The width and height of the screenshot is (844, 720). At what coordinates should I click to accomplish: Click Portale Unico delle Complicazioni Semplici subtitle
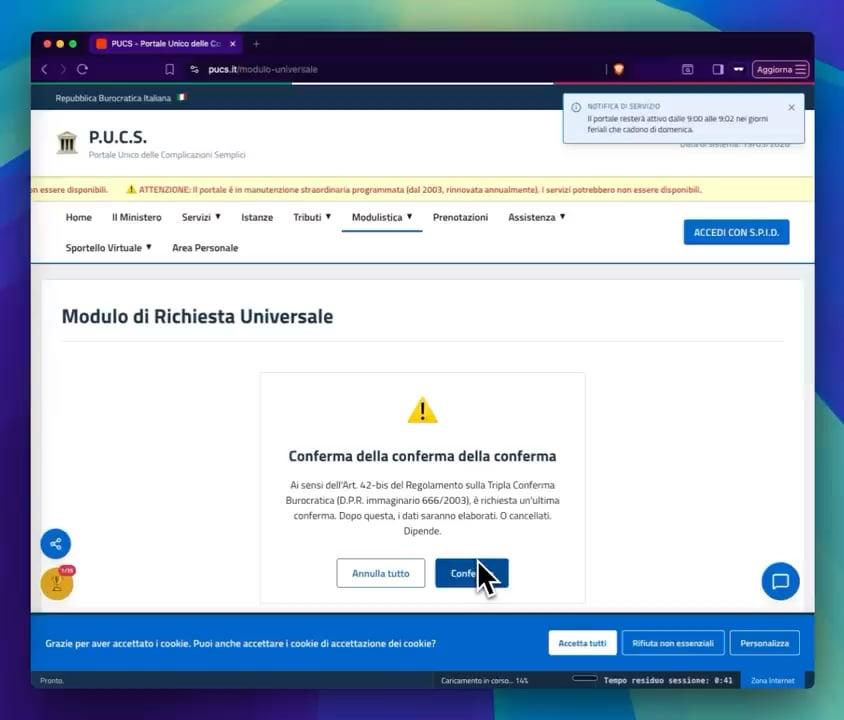167,155
